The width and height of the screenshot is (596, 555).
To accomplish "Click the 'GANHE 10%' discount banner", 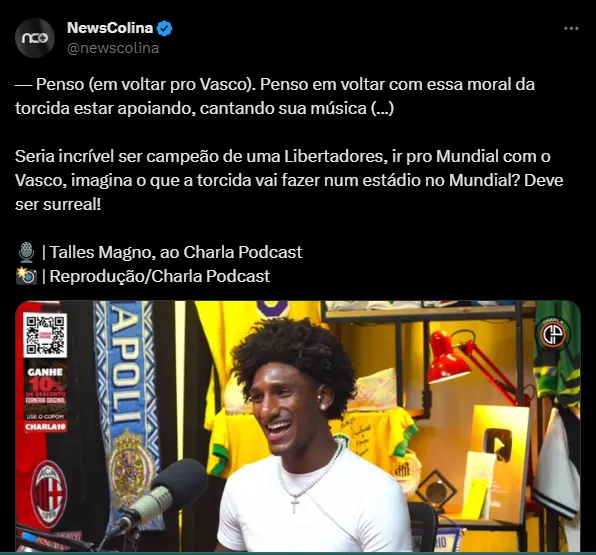I will tap(46, 385).
